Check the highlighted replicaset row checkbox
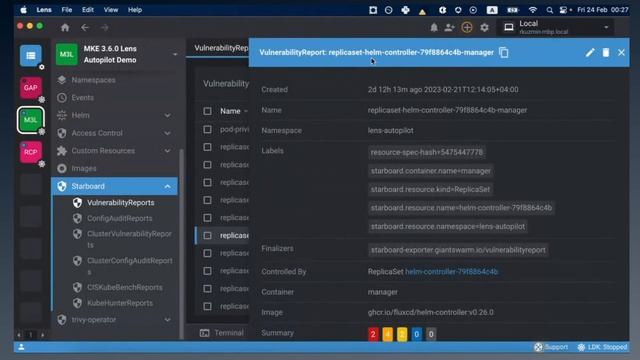 click(x=207, y=236)
